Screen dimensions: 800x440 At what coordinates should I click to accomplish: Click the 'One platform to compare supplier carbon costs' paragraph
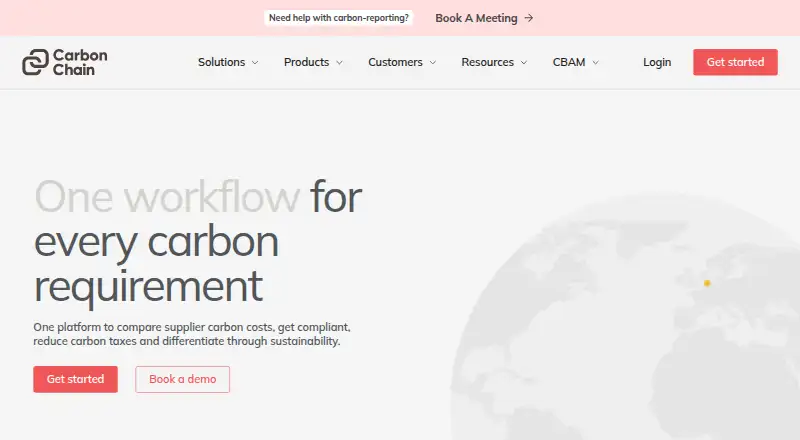tap(192, 334)
